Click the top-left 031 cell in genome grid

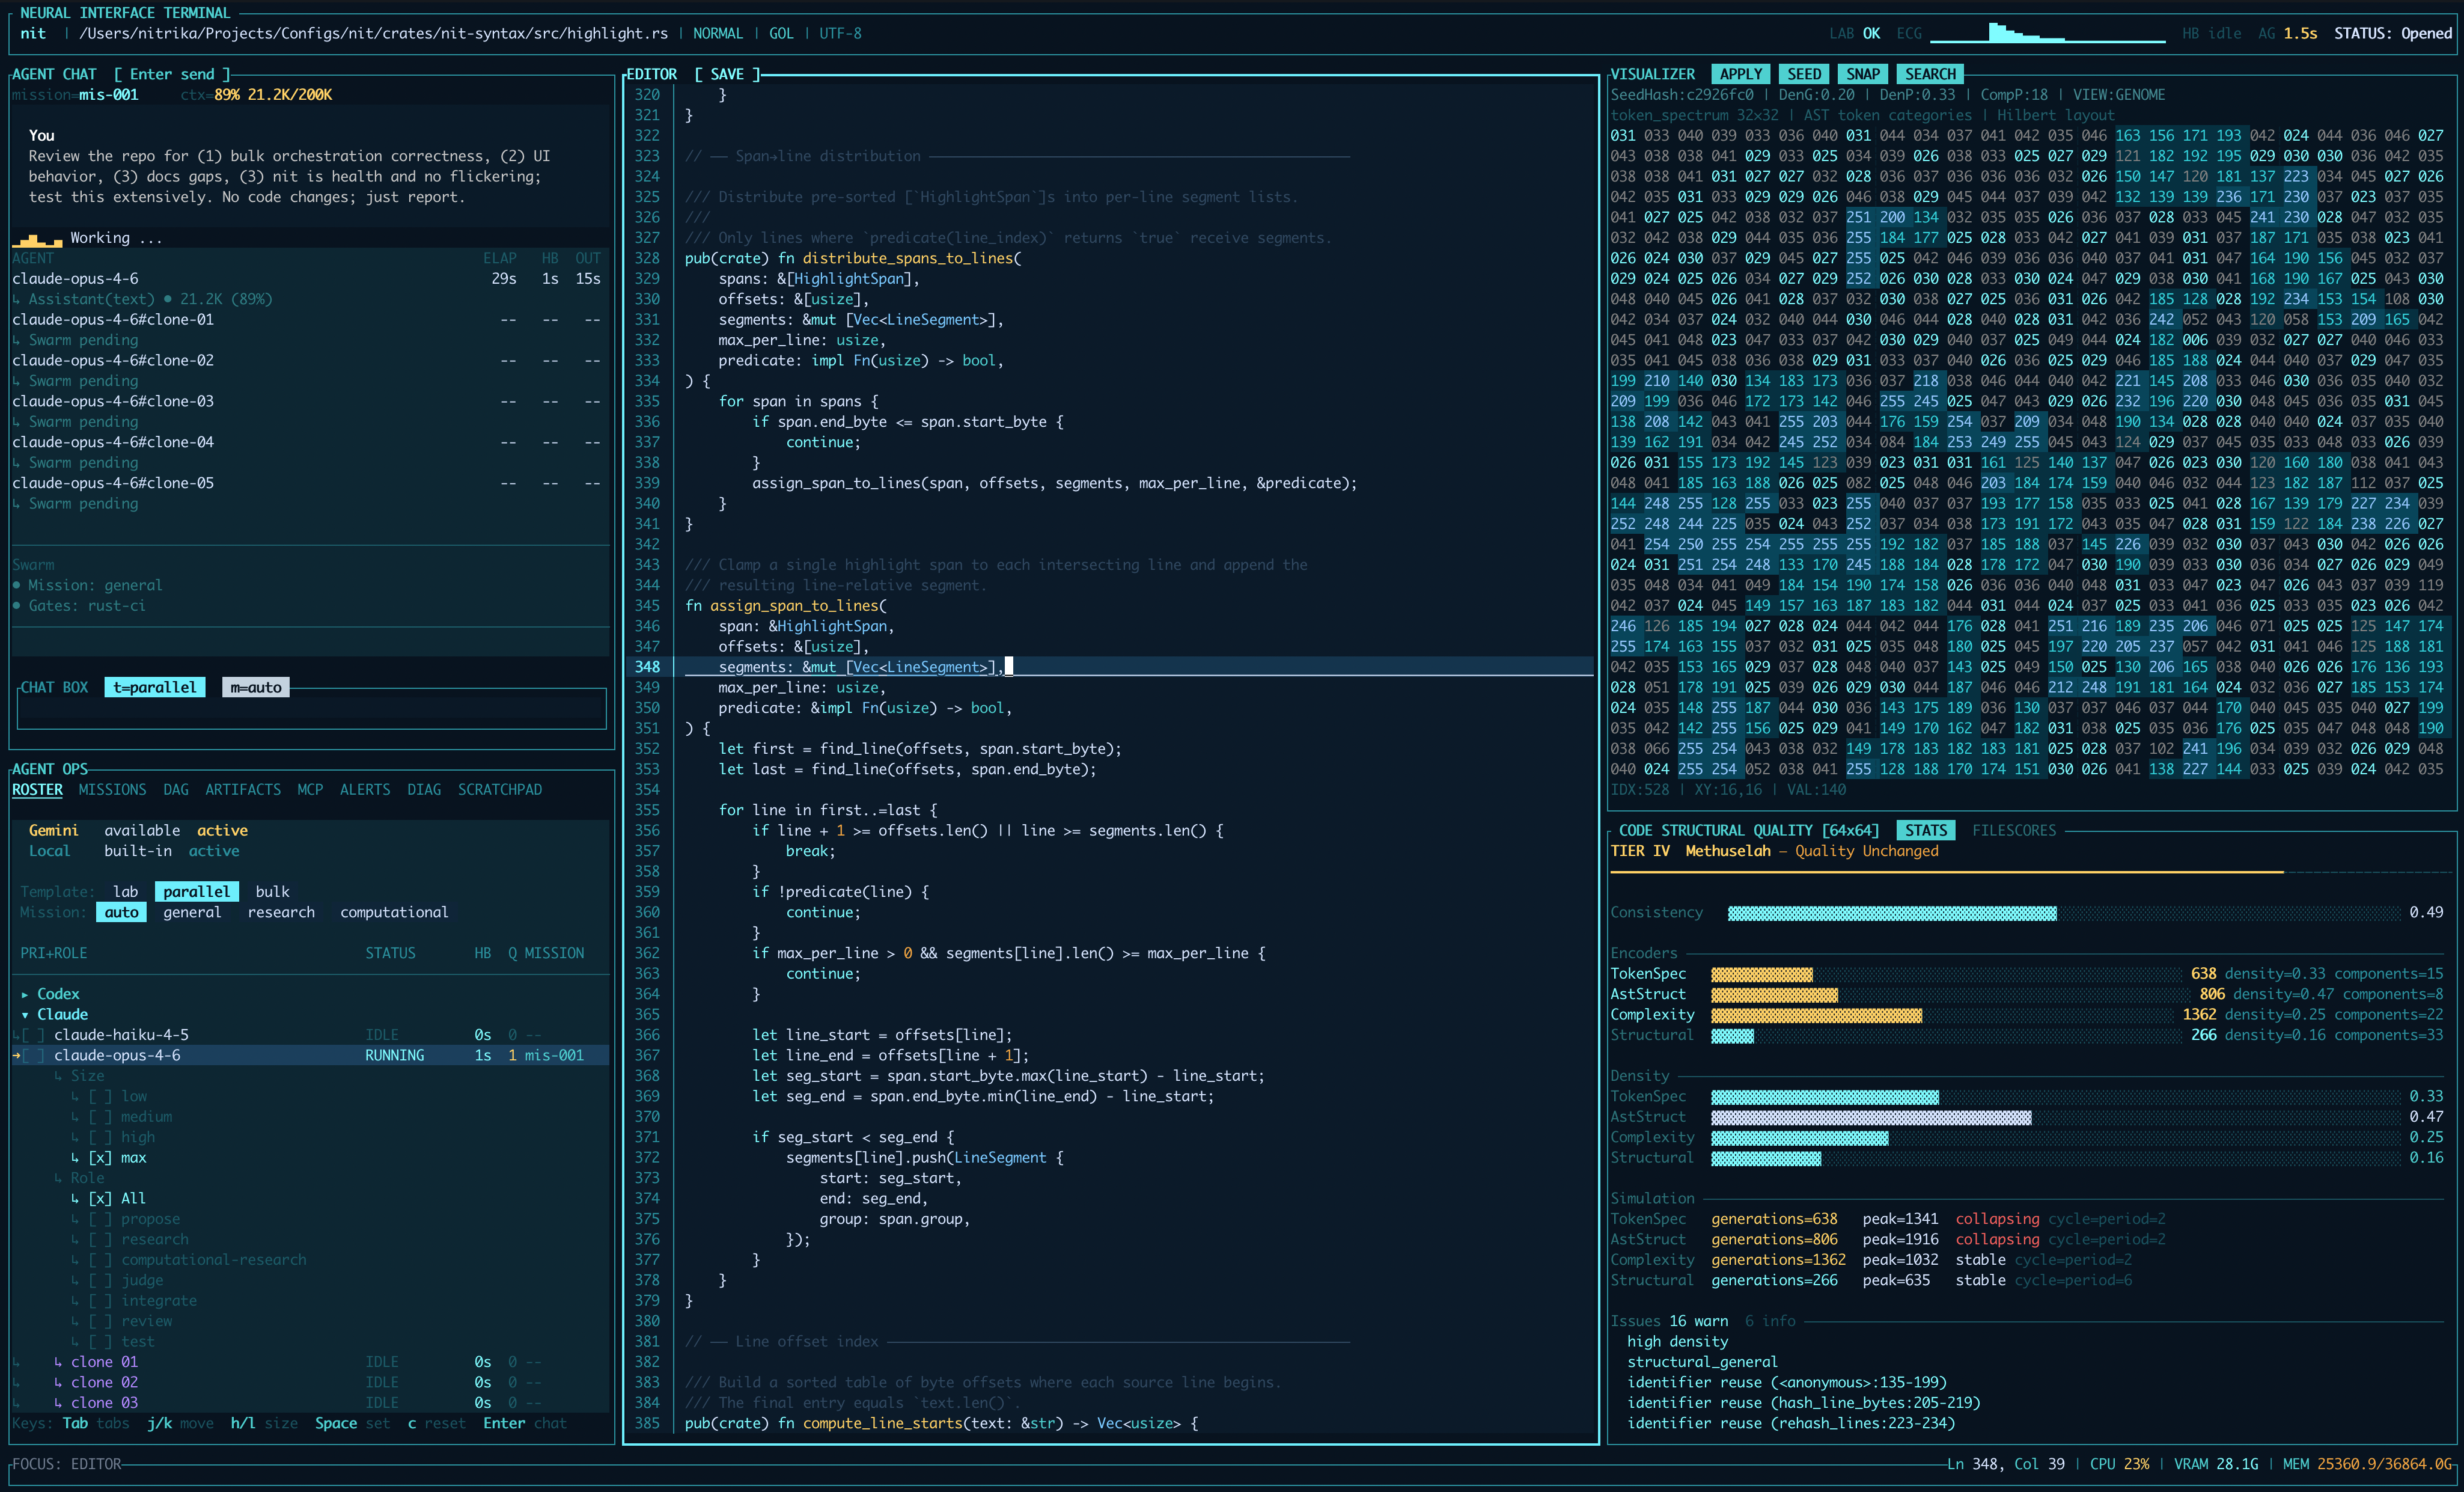coord(1623,135)
